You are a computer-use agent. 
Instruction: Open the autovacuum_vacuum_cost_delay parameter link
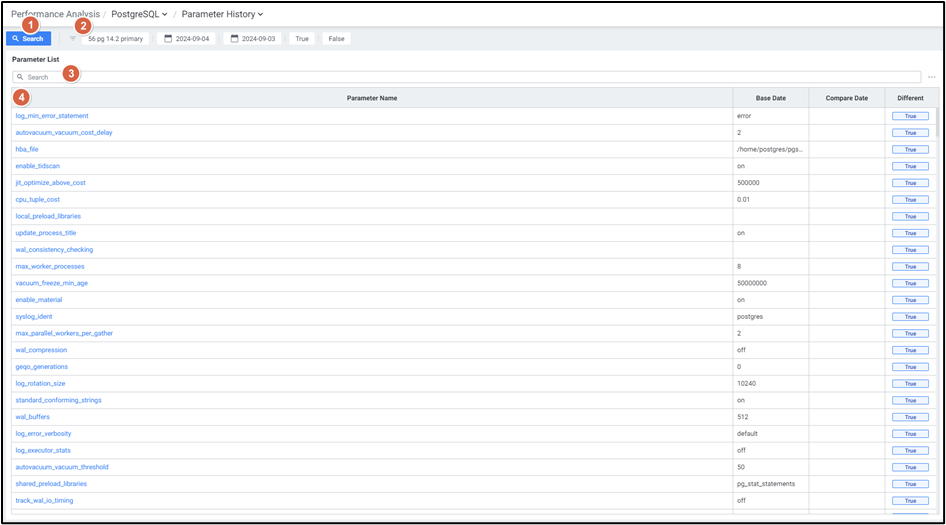[x=64, y=132]
